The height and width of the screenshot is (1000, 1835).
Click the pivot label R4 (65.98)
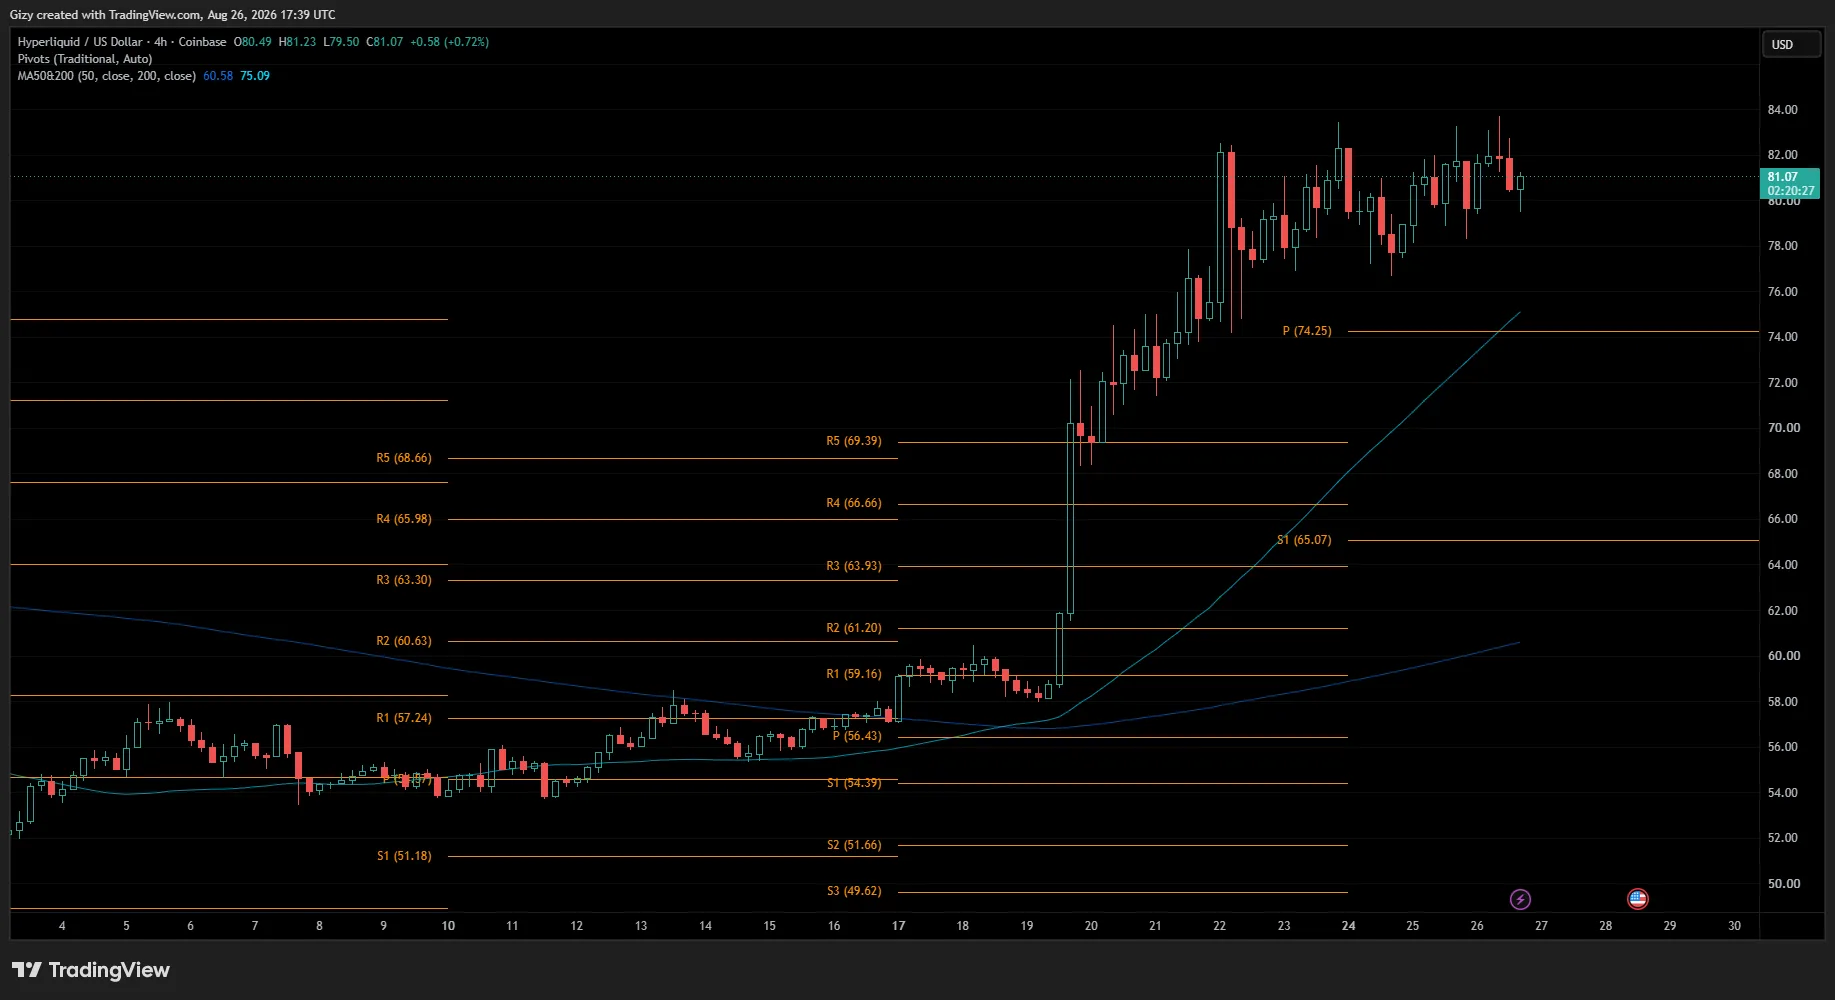point(404,519)
